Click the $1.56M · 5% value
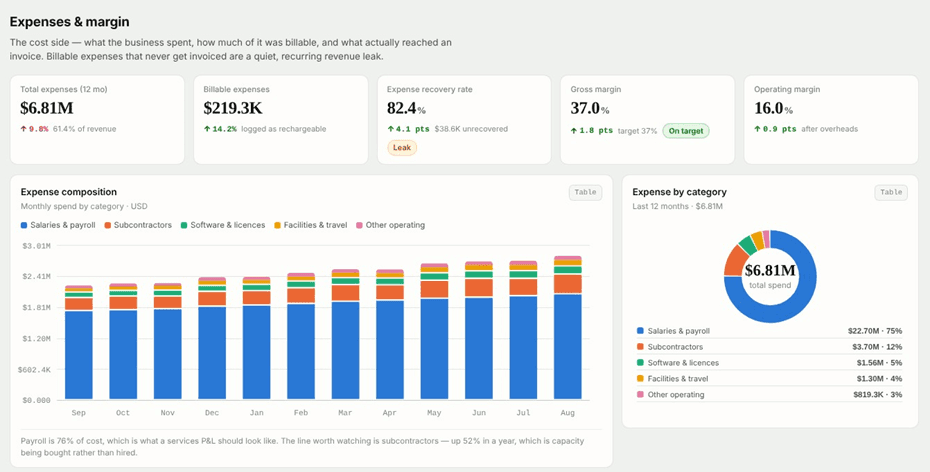 (x=879, y=363)
